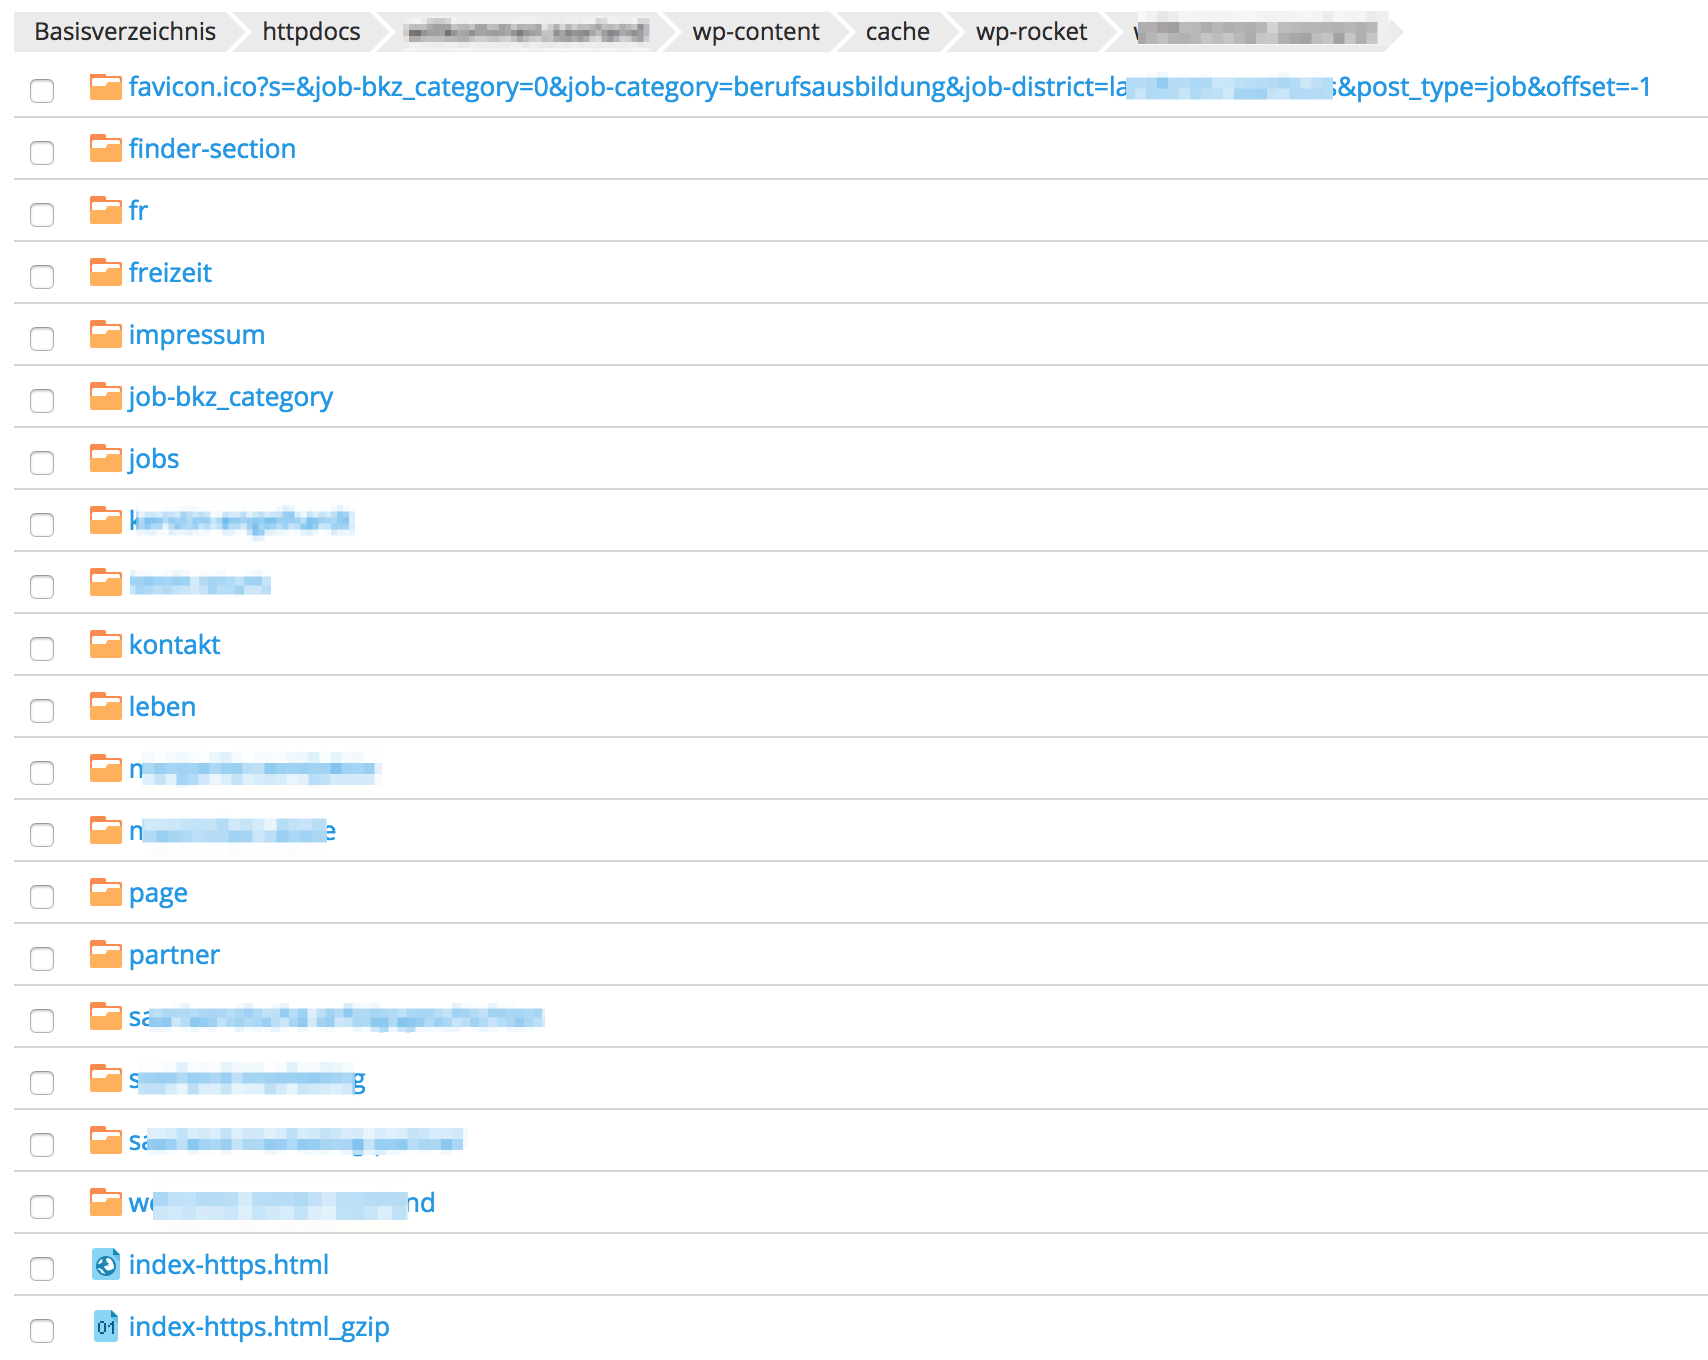The width and height of the screenshot is (1708, 1360).
Task: Click the folder icon next to finder-section
Action: tap(105, 148)
